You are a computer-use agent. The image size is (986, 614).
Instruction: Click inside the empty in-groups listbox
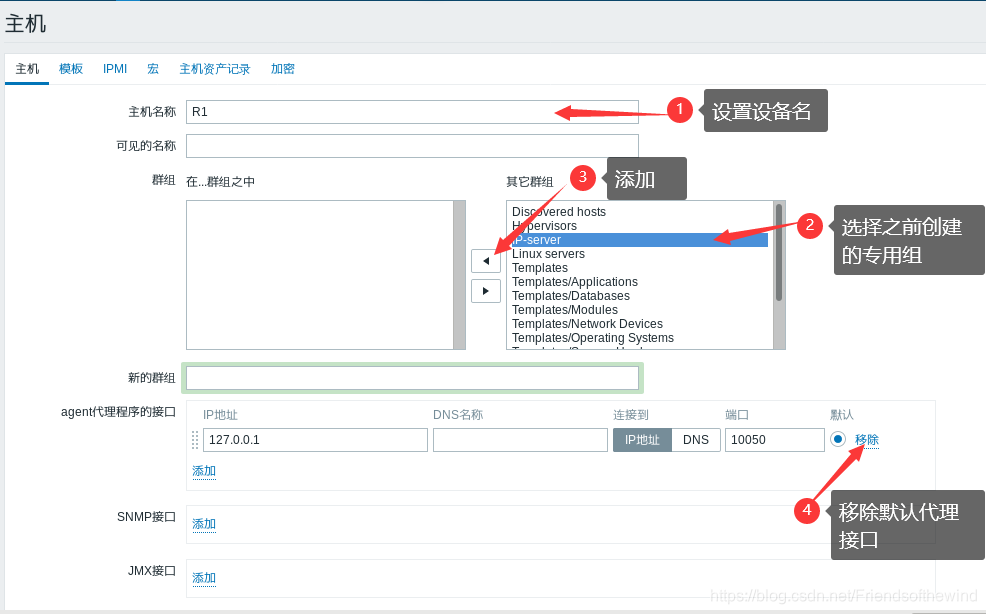tap(320, 275)
